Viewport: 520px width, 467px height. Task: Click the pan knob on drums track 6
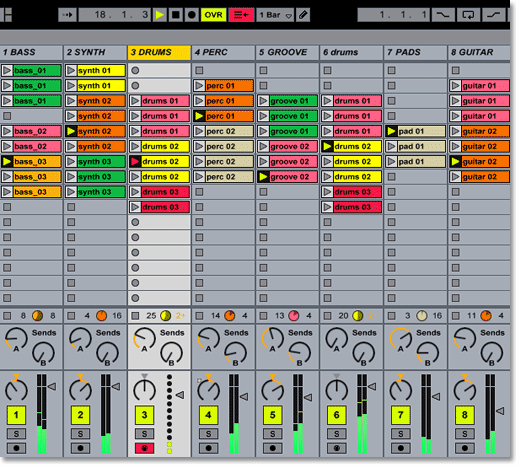[336, 389]
